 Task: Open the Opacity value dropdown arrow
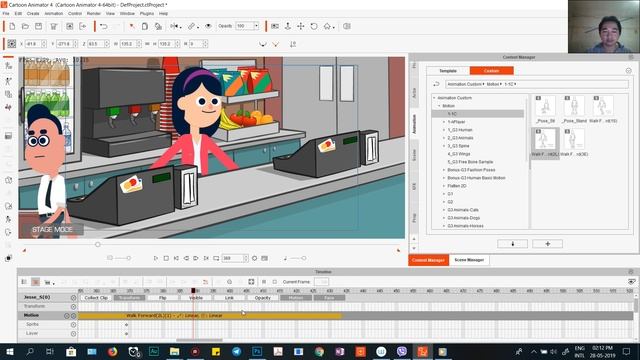[x=256, y=26]
